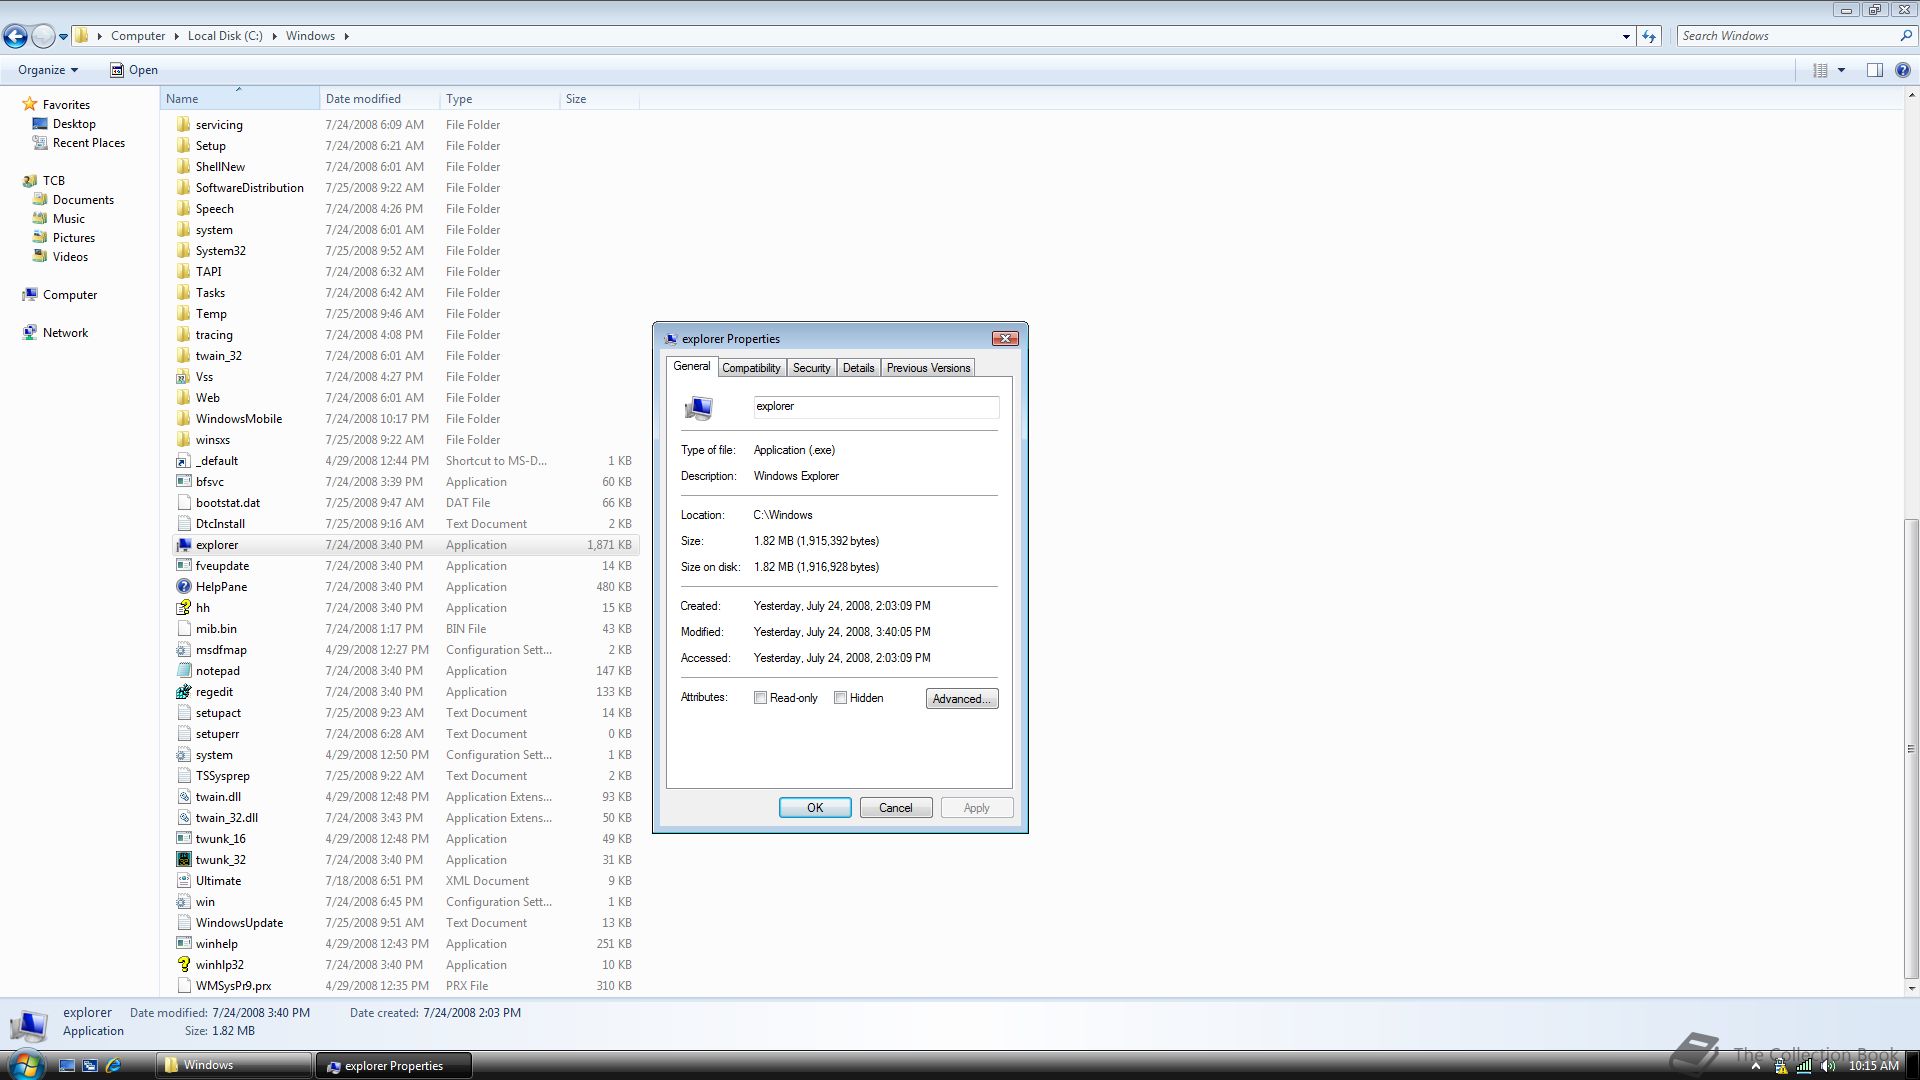Screen dimensions: 1920x1080
Task: Select the notepad application icon
Action: point(183,671)
